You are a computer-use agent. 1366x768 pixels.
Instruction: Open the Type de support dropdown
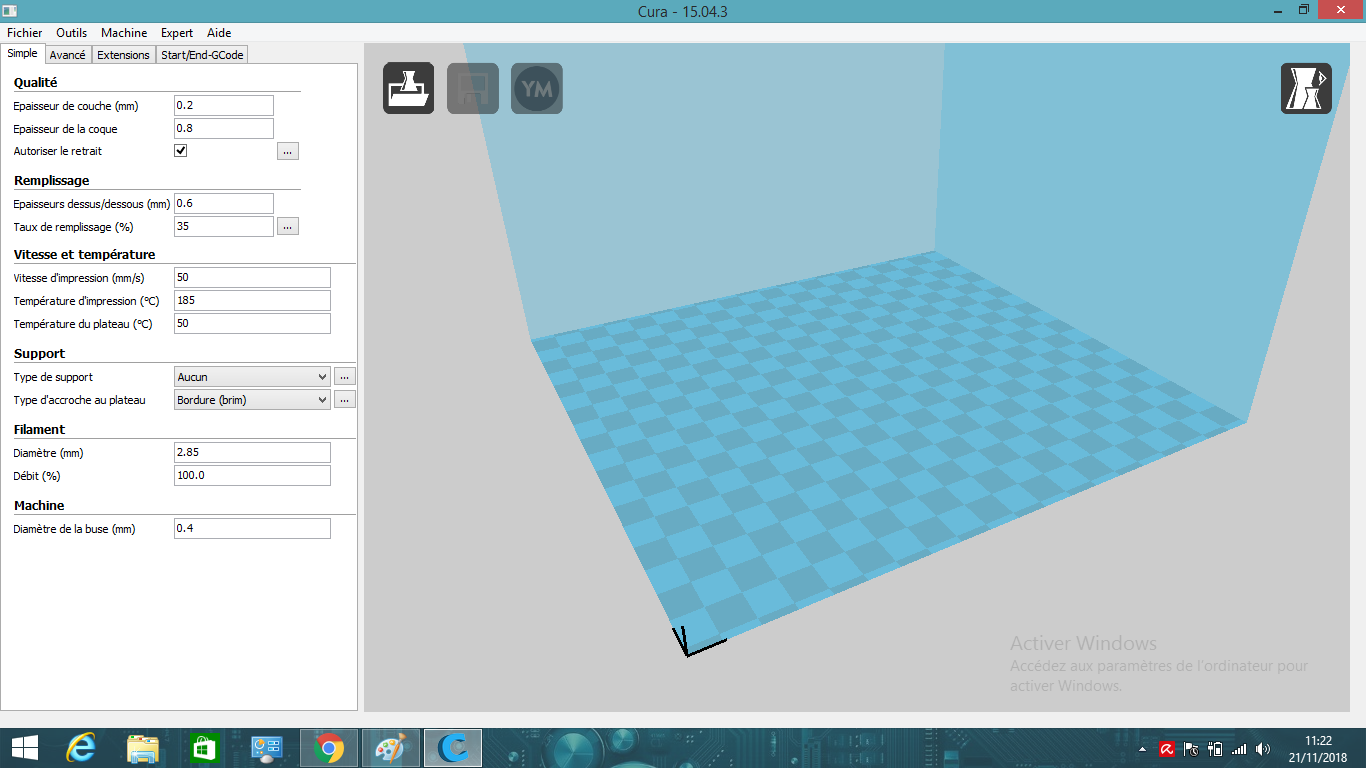coord(252,377)
